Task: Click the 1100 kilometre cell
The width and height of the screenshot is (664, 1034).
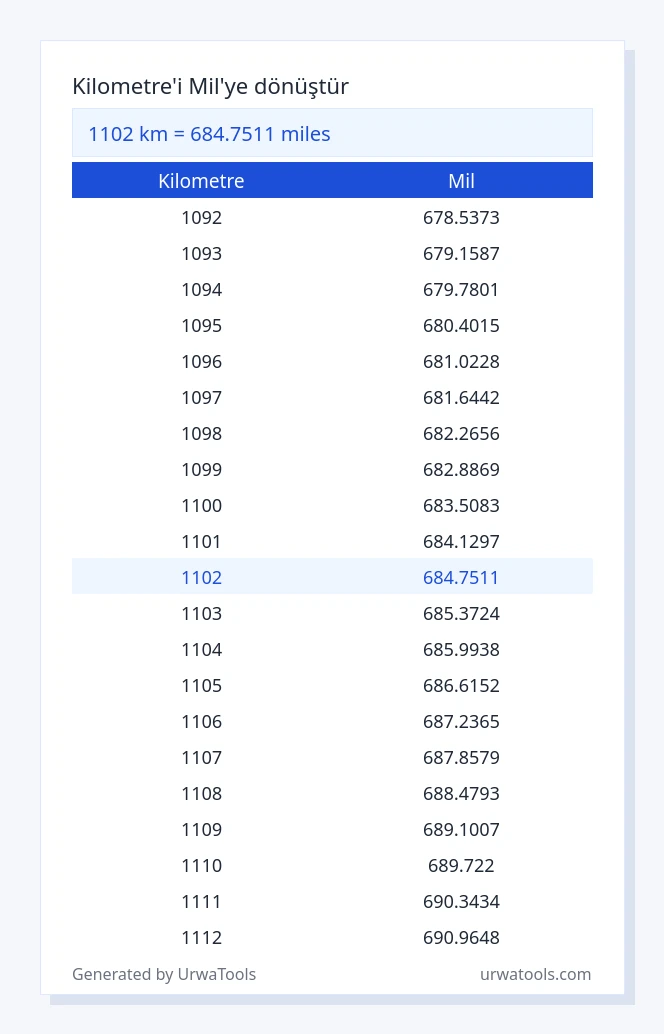Action: point(201,505)
